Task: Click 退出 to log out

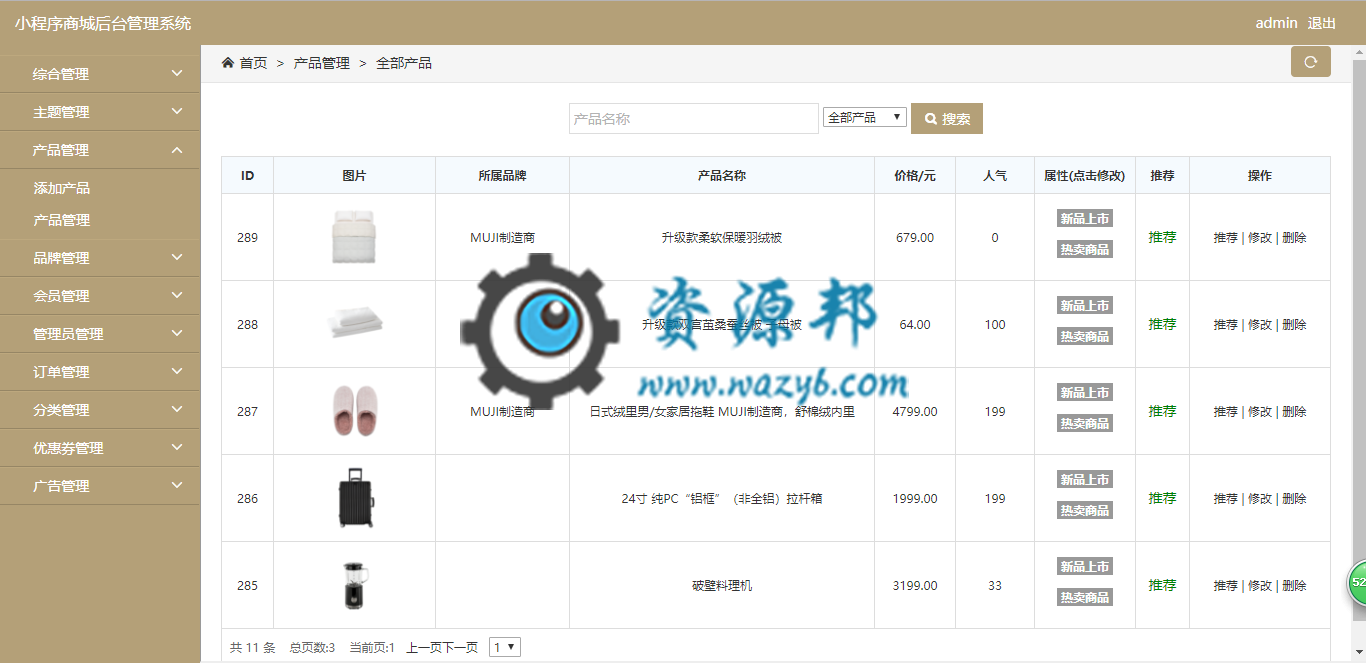Action: click(x=1321, y=23)
